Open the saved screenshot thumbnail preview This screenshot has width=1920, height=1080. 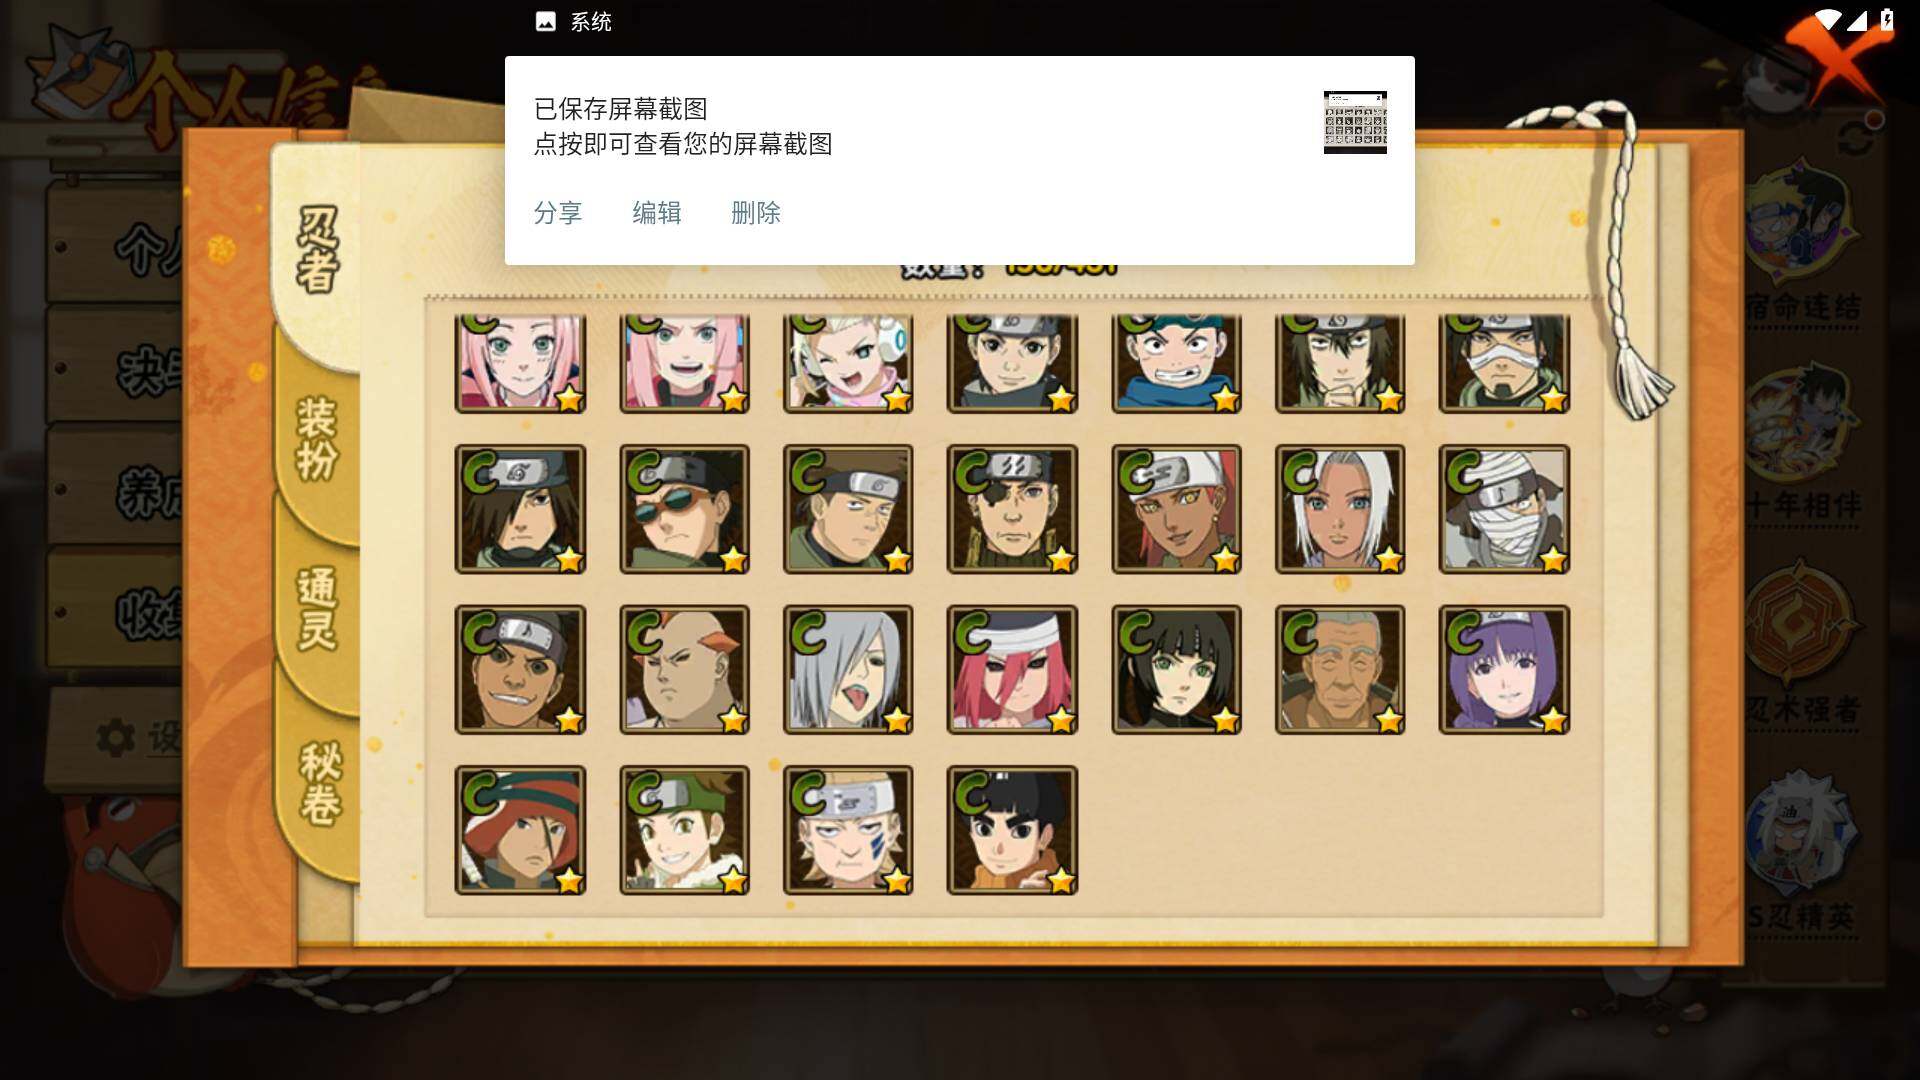point(1355,122)
